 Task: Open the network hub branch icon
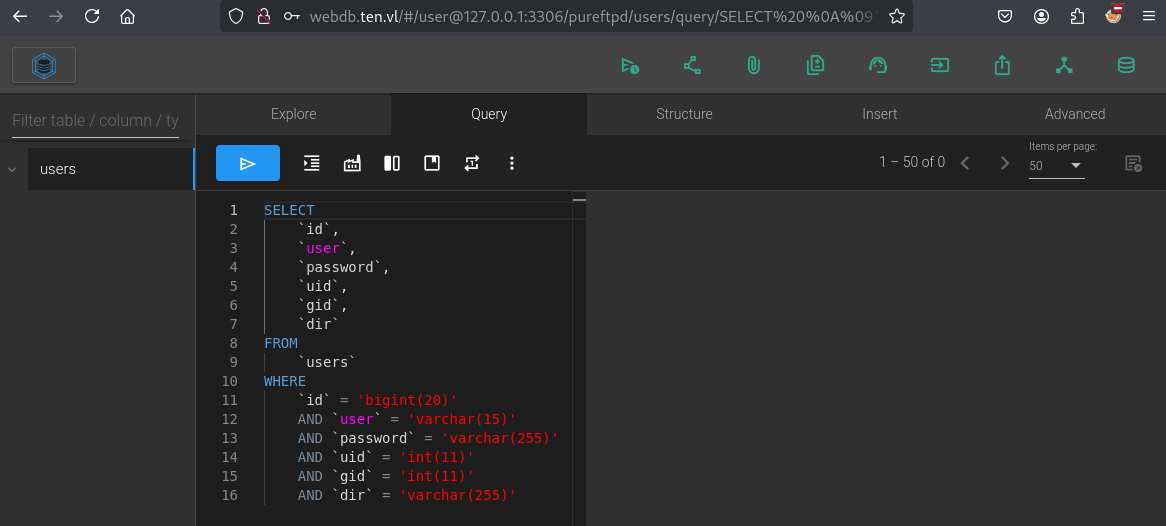pyautogui.click(x=1064, y=65)
